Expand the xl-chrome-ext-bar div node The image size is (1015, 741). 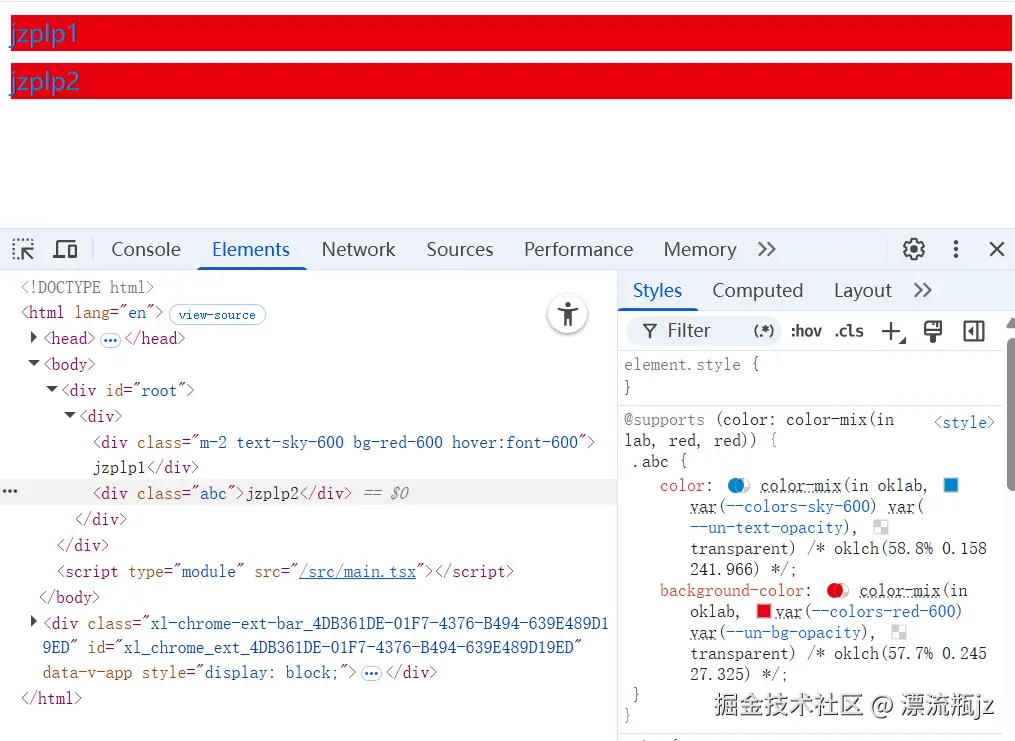coord(34,622)
